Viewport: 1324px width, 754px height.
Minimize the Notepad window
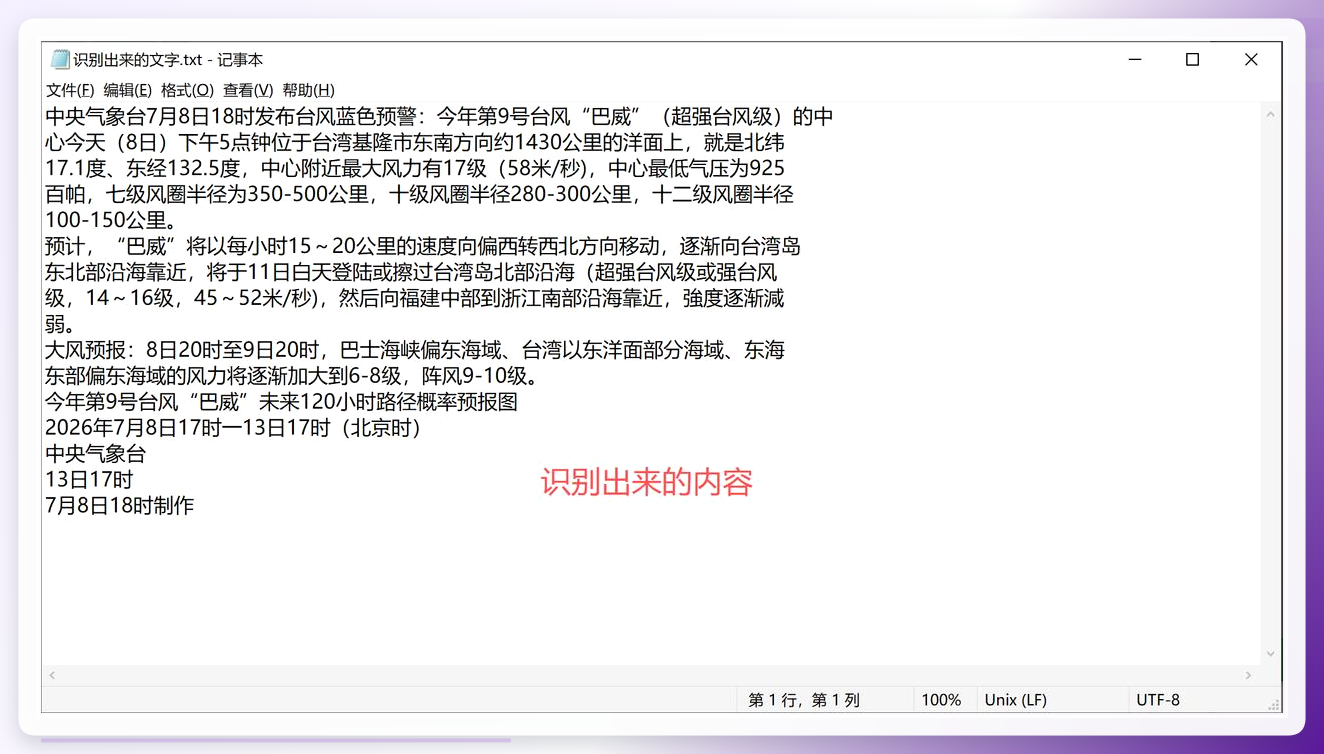[1135, 60]
